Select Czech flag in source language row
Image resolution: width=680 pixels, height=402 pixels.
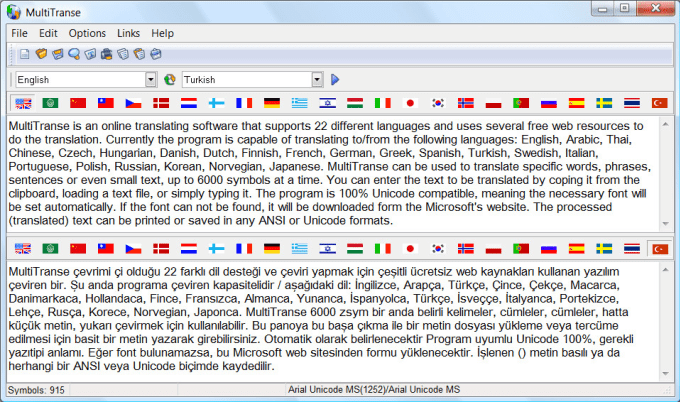[x=134, y=103]
